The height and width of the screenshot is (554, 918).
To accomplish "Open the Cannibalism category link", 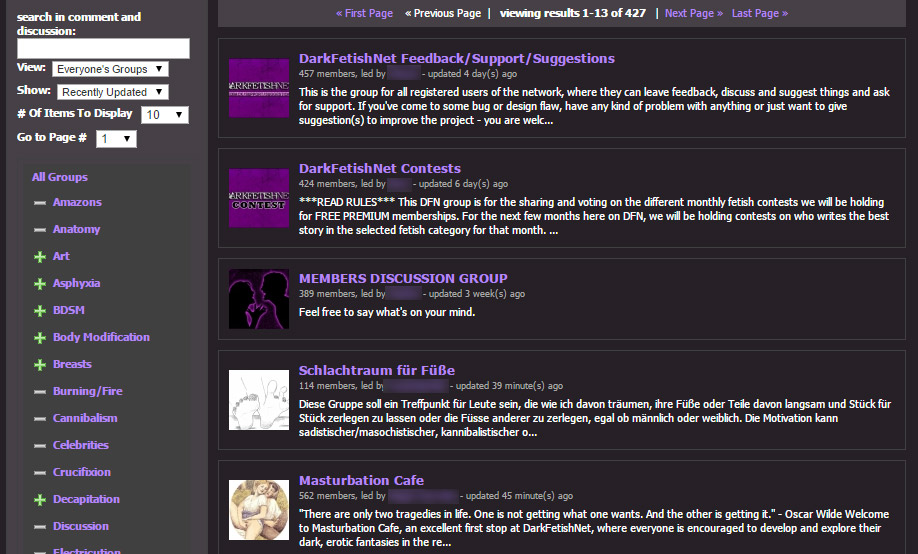I will pos(85,418).
